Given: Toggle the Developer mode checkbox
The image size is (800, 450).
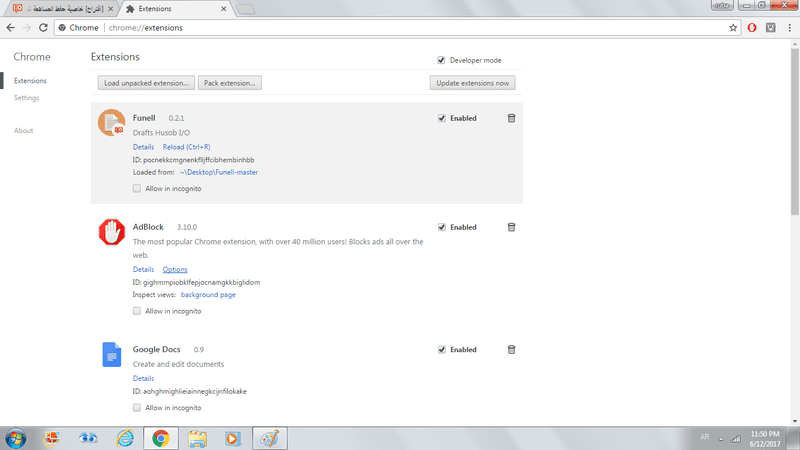Looking at the screenshot, I should click(441, 60).
